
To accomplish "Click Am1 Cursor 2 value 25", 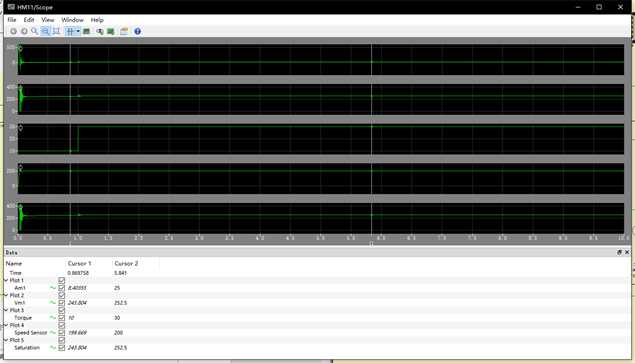I will point(117,288).
